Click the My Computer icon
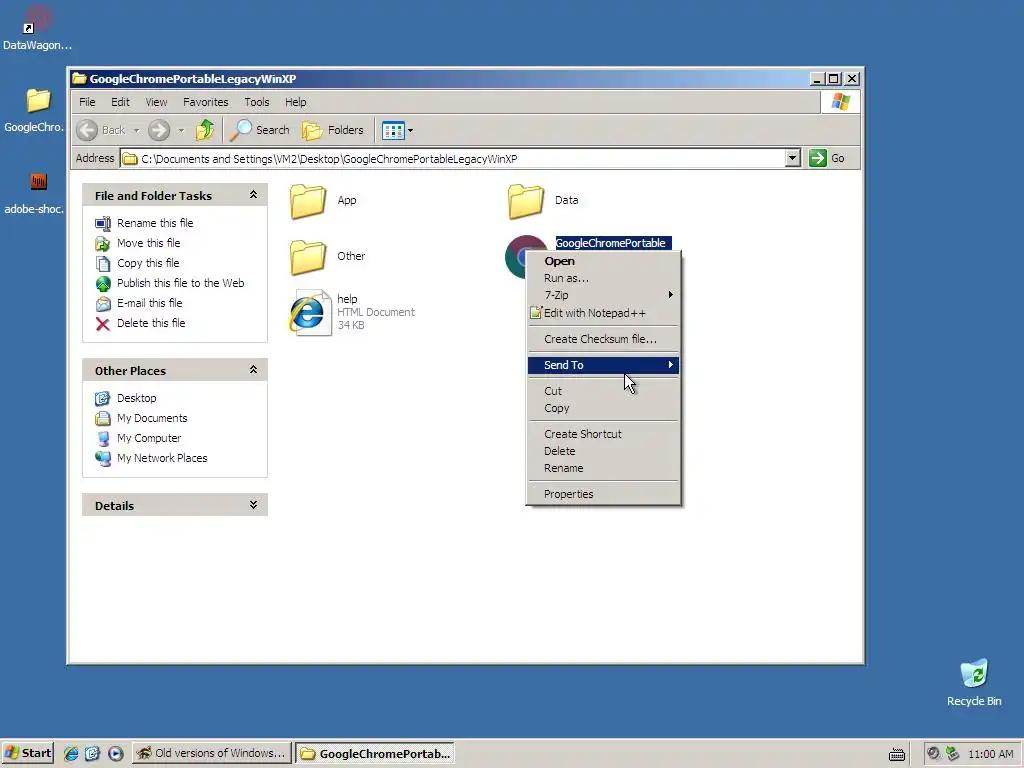 point(103,438)
